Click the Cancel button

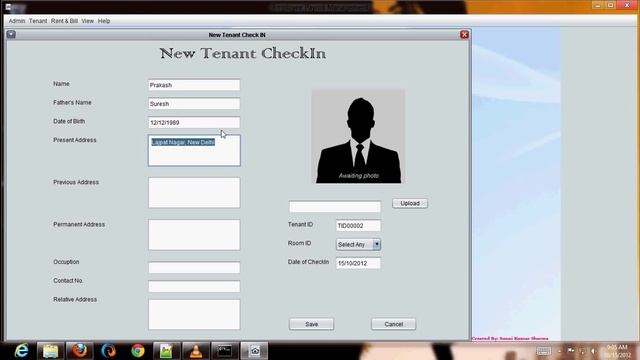click(393, 324)
